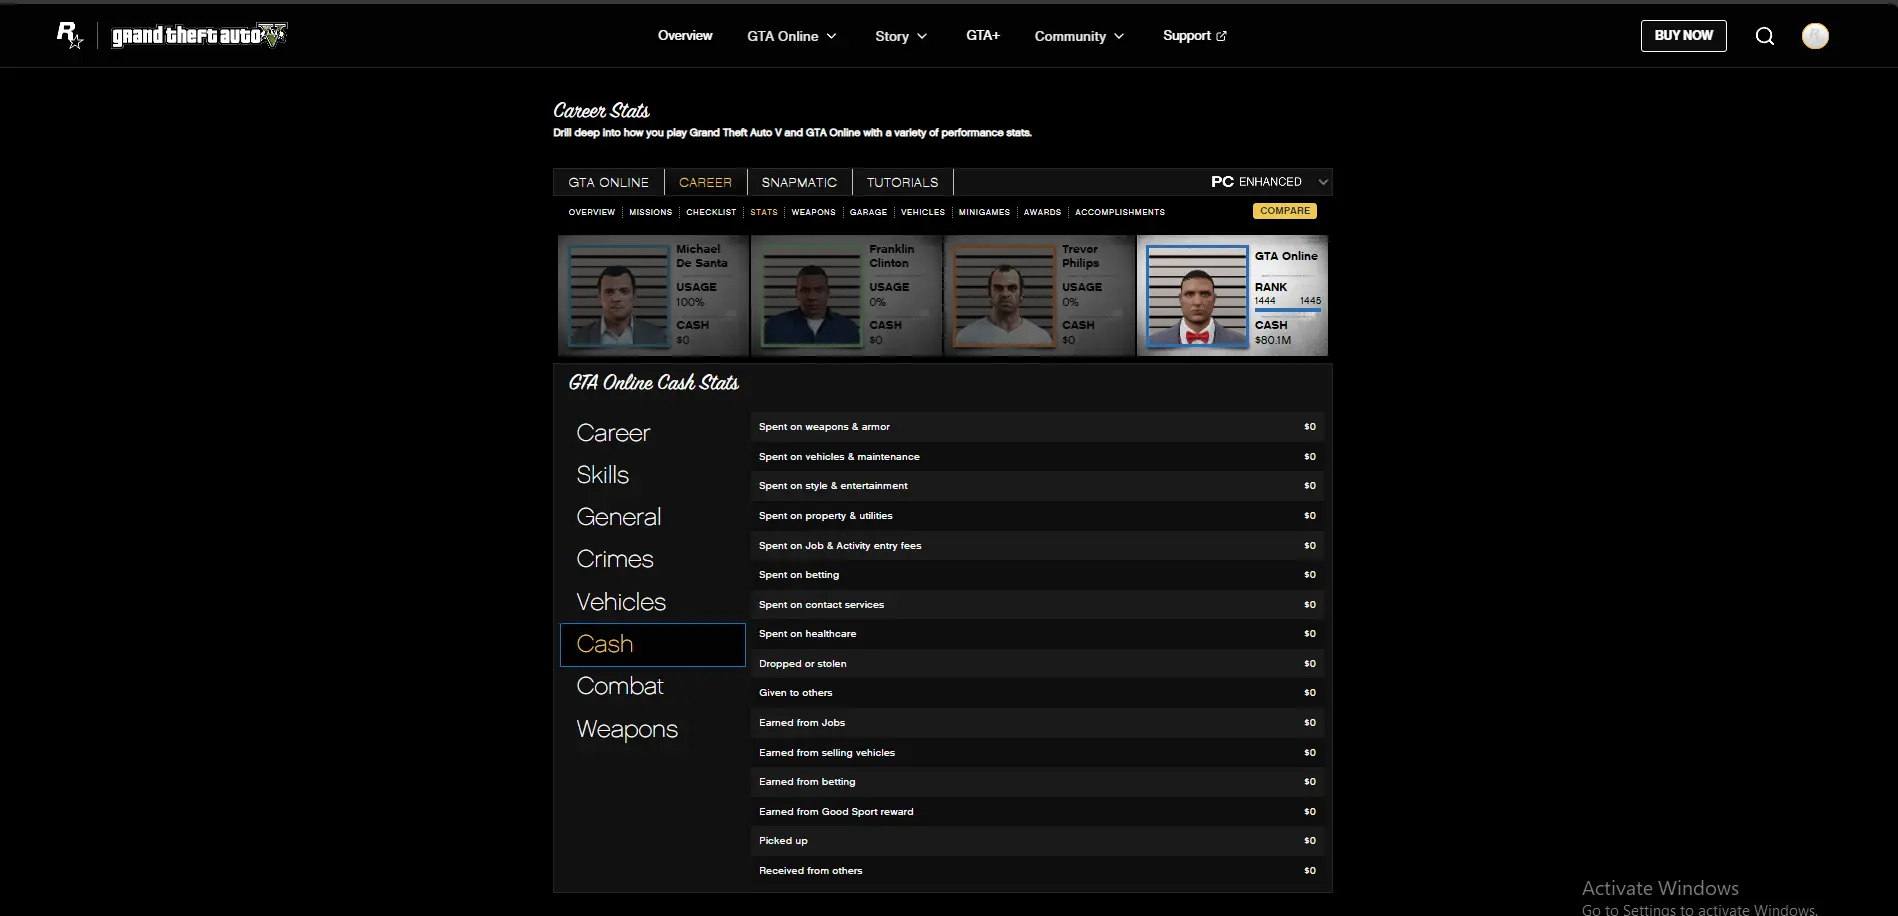The width and height of the screenshot is (1898, 916).
Task: Open the PC Enhanced platform selector
Action: 1269,182
